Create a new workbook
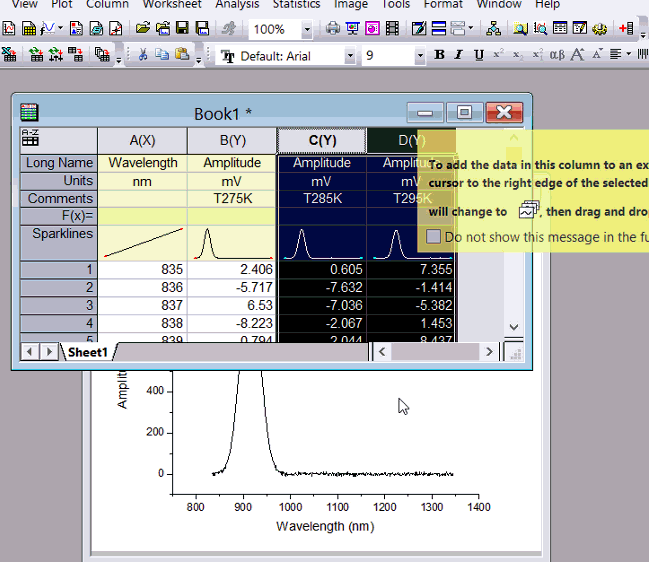This screenshot has width=652, height=566. coord(29,29)
